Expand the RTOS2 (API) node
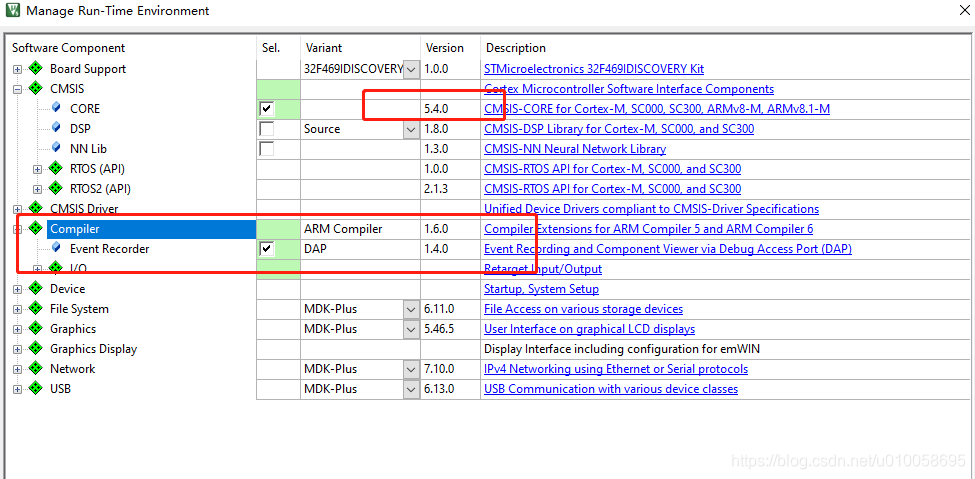This screenshot has width=975, height=479. pyautogui.click(x=37, y=189)
